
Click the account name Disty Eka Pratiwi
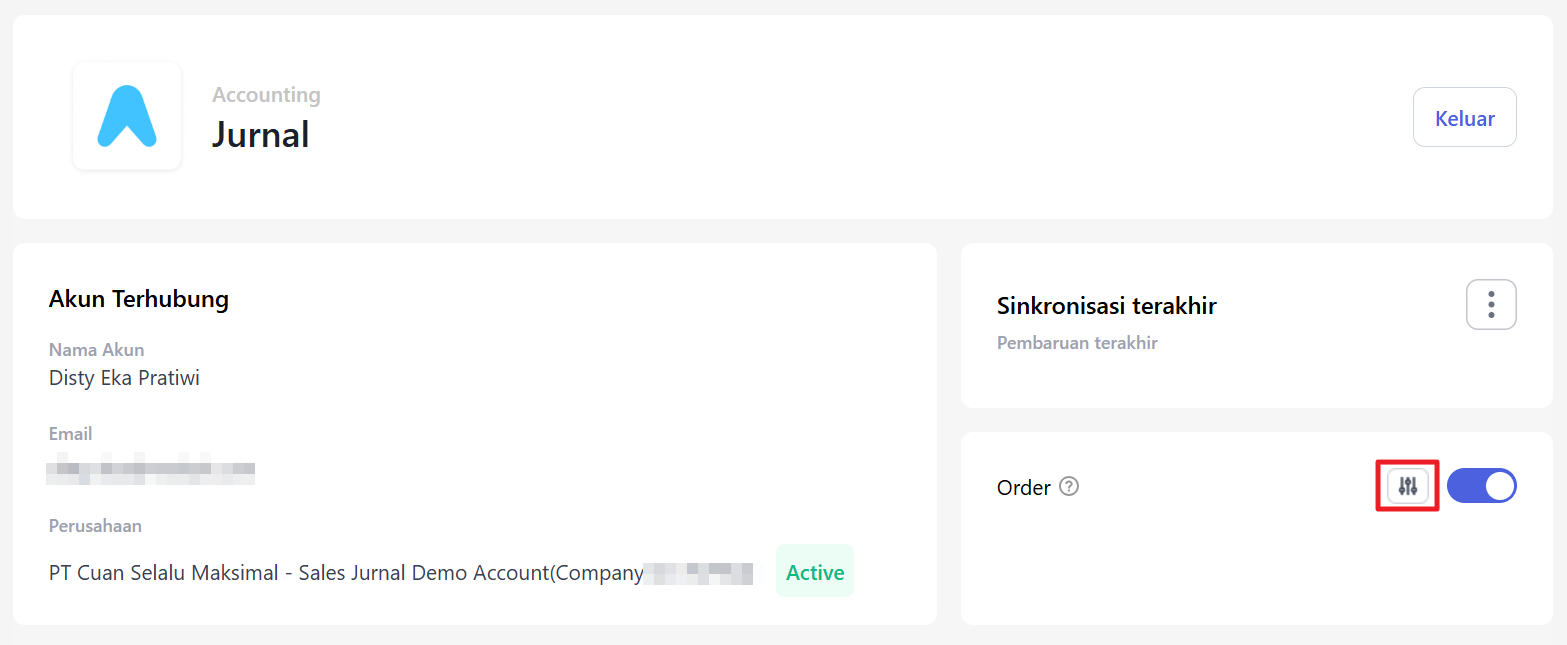[x=124, y=378]
